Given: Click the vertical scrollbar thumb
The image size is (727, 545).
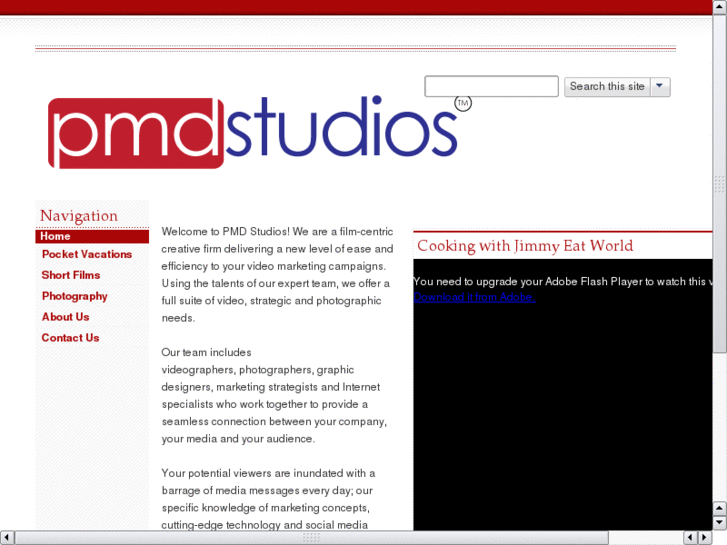Looking at the screenshot, I should coord(720,183).
